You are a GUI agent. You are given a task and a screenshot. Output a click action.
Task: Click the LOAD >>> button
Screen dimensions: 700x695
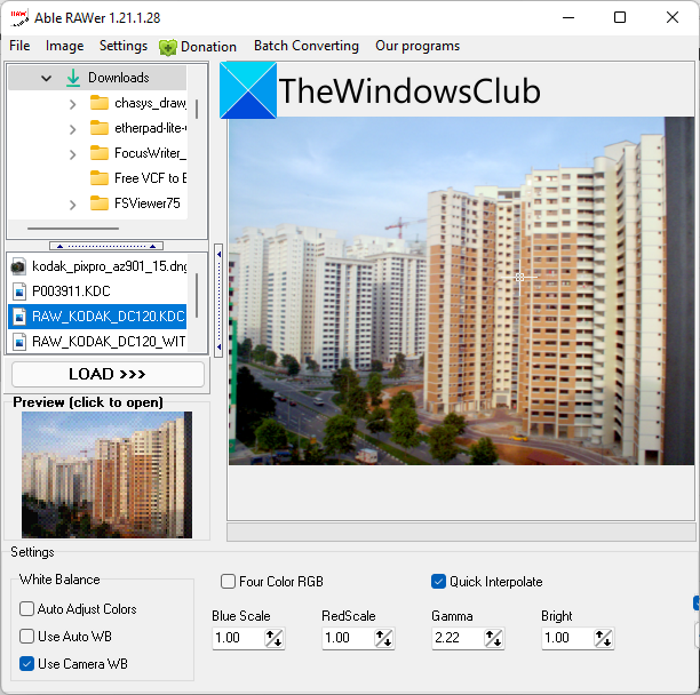pyautogui.click(x=108, y=374)
